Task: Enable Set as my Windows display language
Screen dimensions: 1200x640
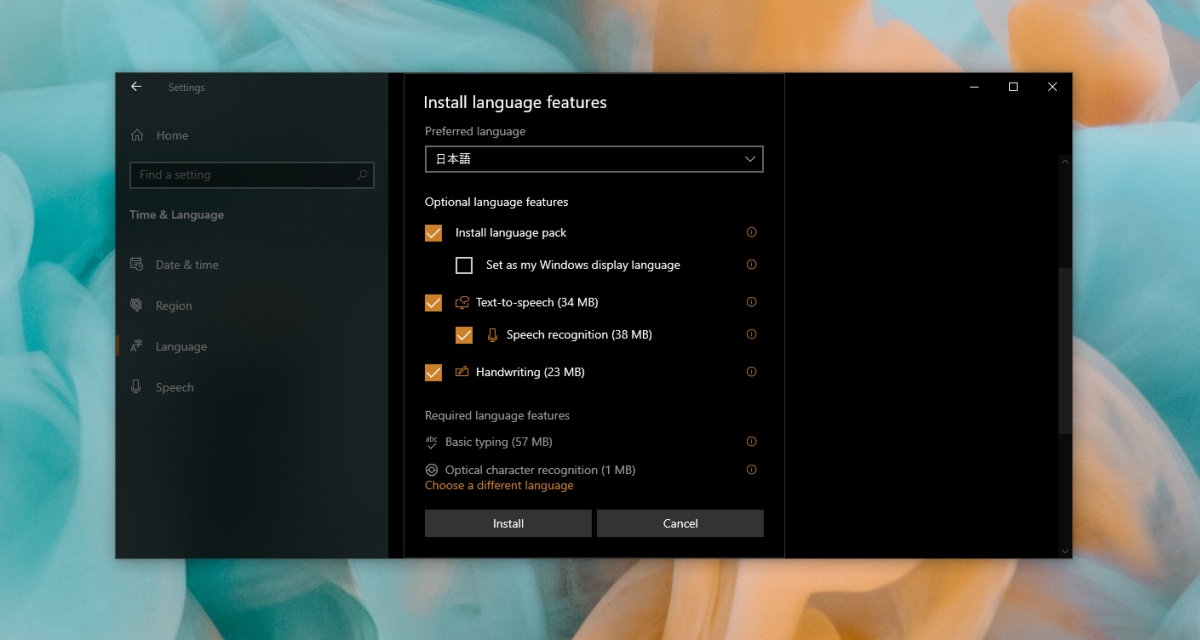Action: pyautogui.click(x=464, y=265)
